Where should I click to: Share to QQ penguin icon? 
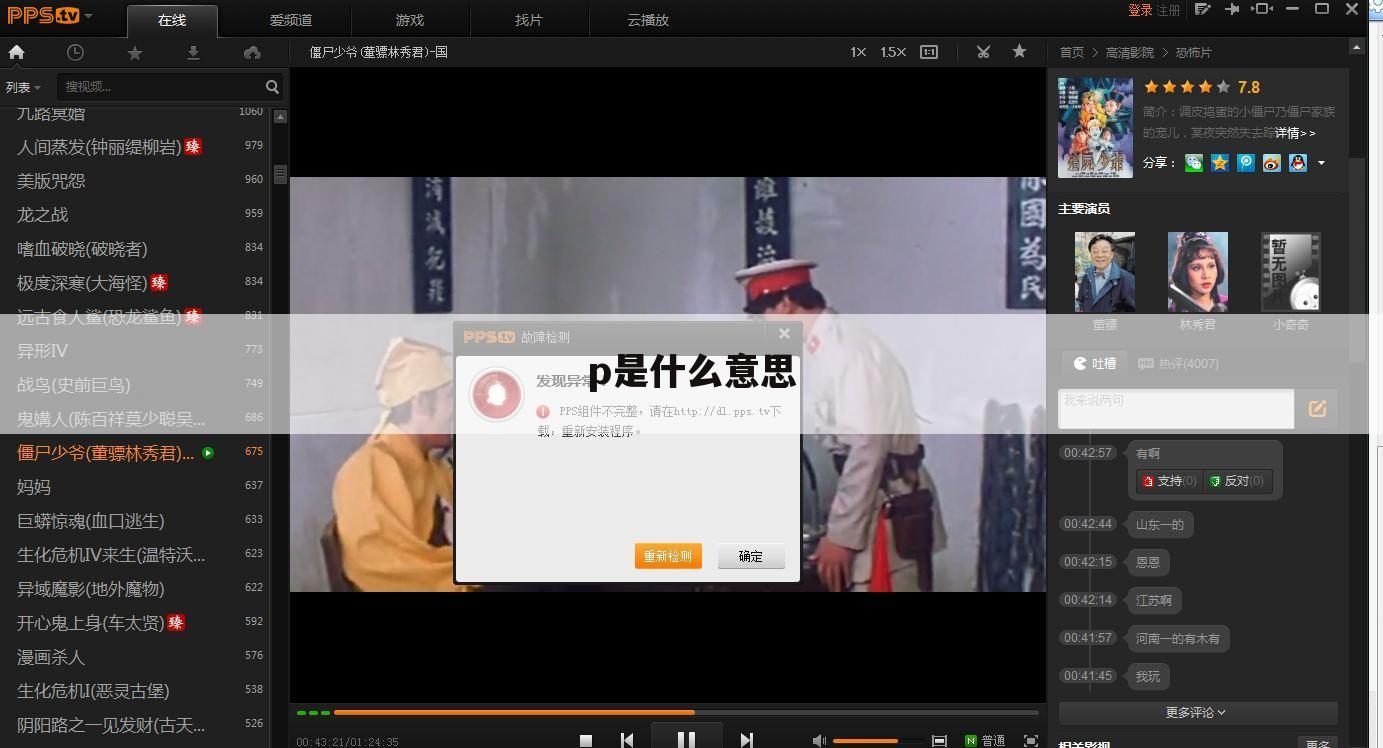(x=1298, y=162)
